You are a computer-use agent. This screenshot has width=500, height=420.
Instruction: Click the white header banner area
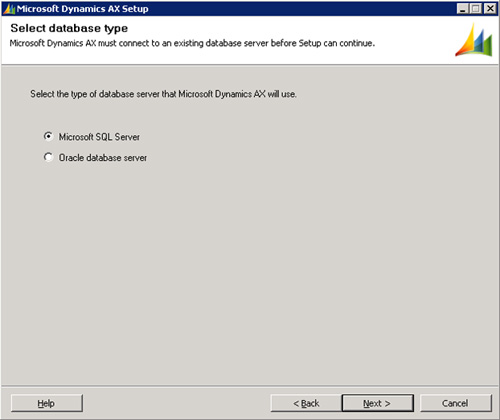tap(250, 40)
